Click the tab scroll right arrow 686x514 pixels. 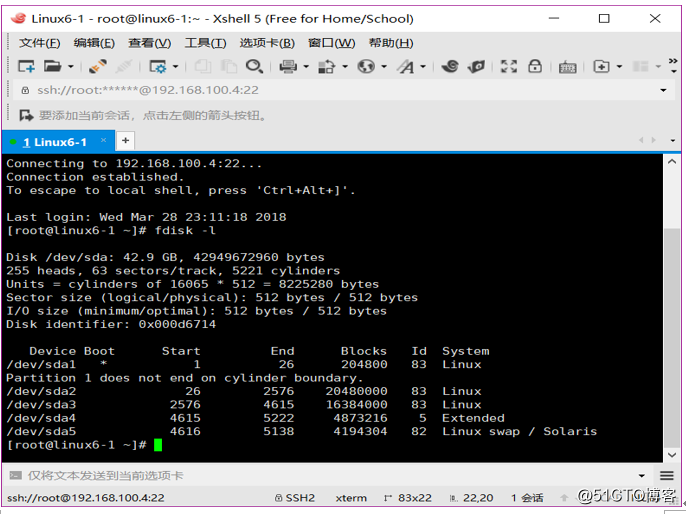tap(654, 140)
